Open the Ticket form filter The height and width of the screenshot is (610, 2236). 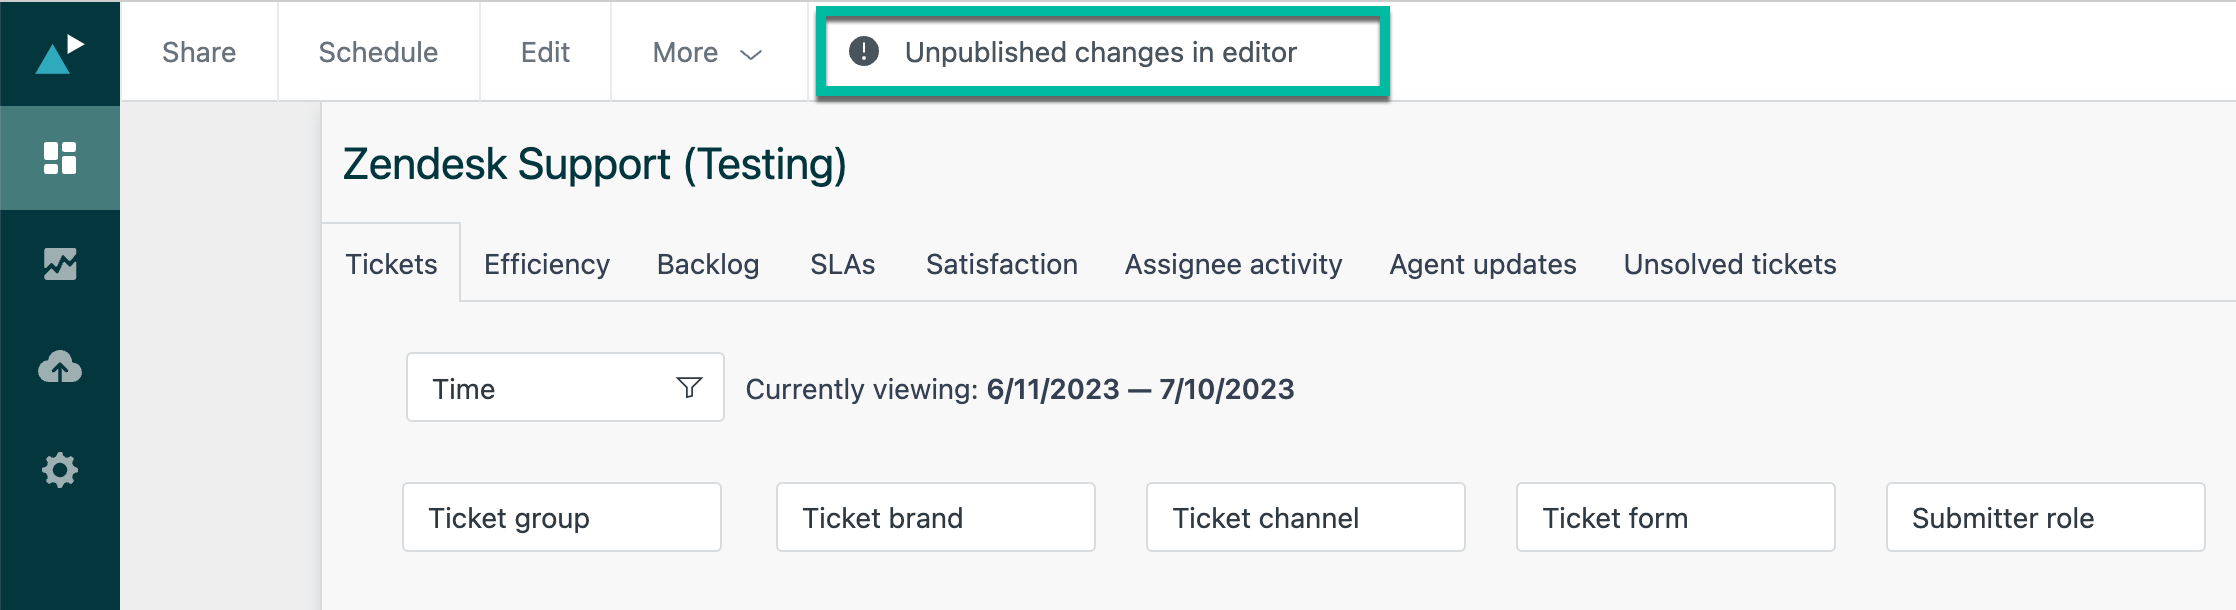1675,518
